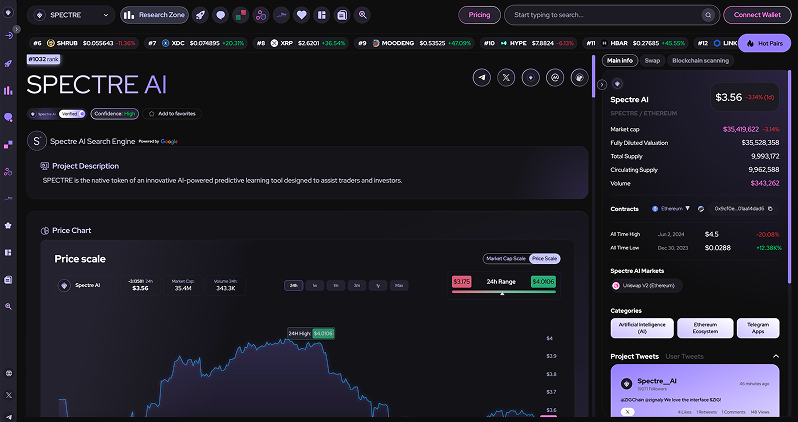Open the CoinMarketCap round icon in header
798x422 pixels.
[555, 78]
